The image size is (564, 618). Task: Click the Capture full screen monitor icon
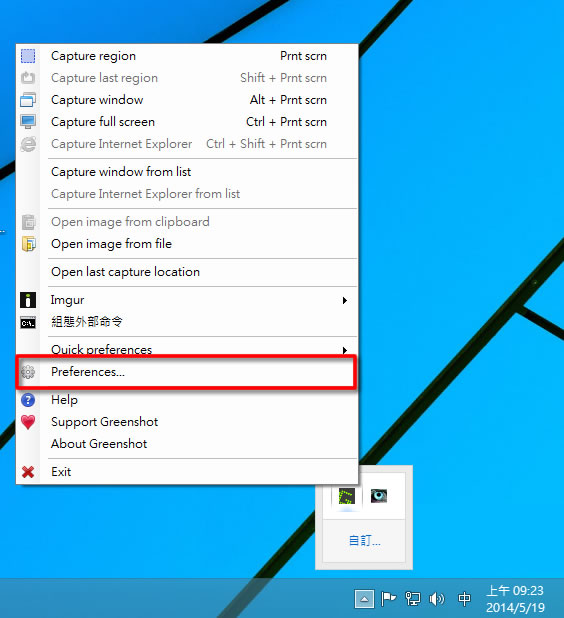click(x=28, y=122)
